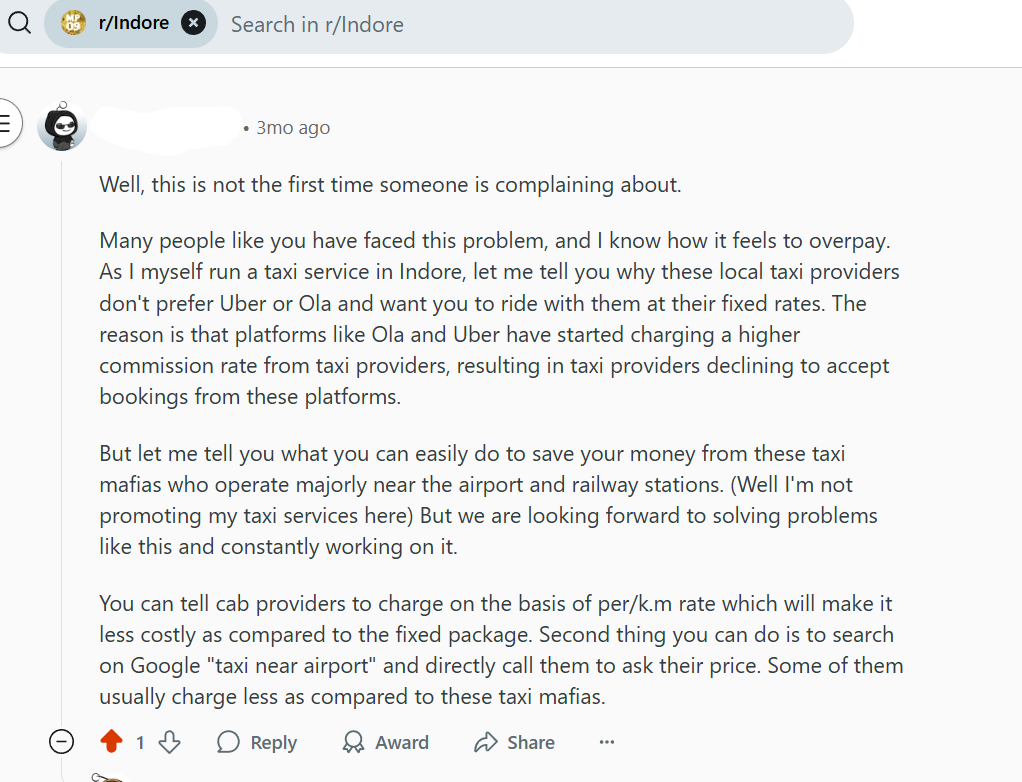Image resolution: width=1022 pixels, height=782 pixels.
Task: Click the r/Indore community logo
Action: click(x=73, y=23)
